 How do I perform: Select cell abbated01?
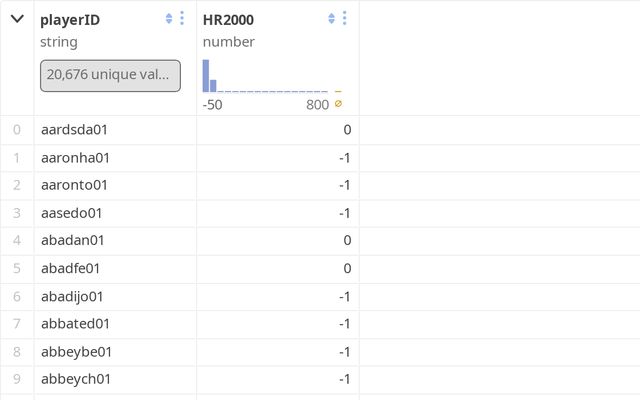pyautogui.click(x=75, y=323)
